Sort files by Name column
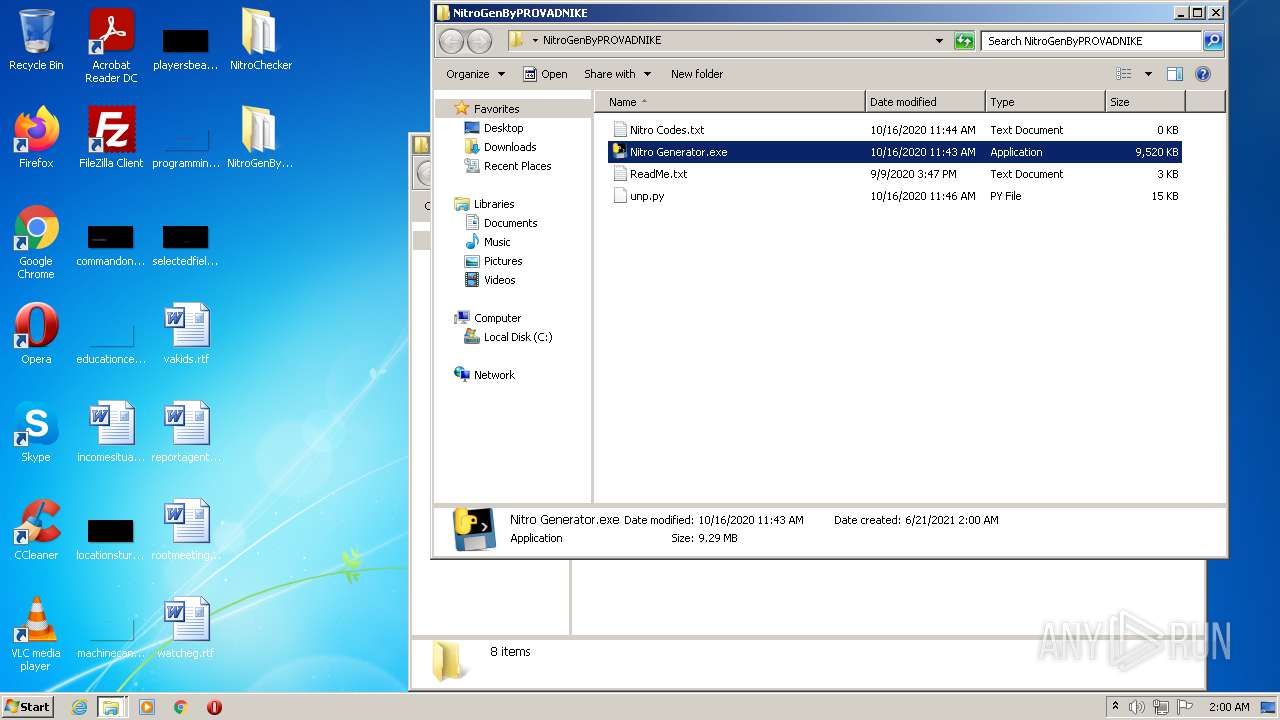1280x720 pixels. click(x=730, y=102)
